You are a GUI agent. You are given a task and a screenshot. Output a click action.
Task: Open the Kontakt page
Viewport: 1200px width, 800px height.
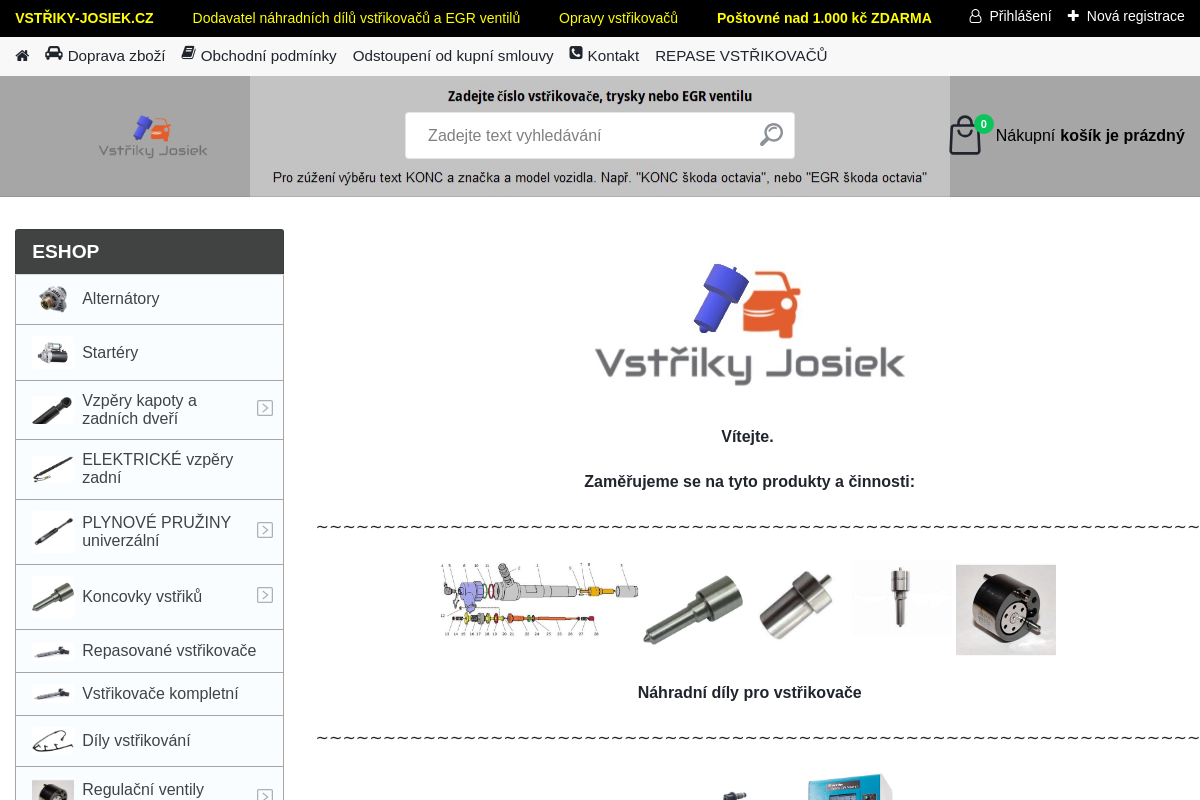[x=613, y=56]
